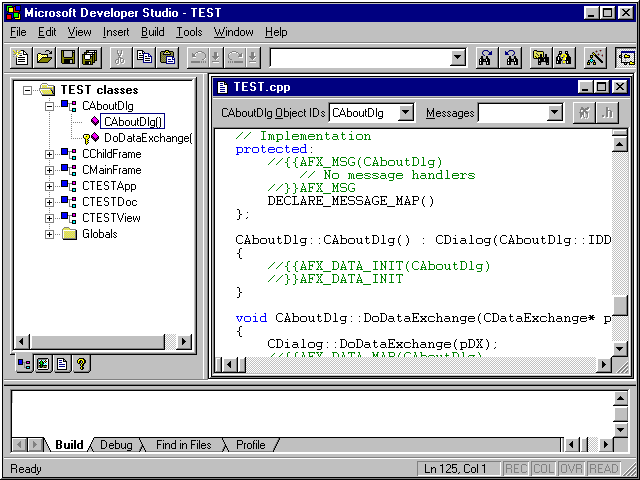Open the Build menu
The width and height of the screenshot is (640, 480).
[152, 32]
